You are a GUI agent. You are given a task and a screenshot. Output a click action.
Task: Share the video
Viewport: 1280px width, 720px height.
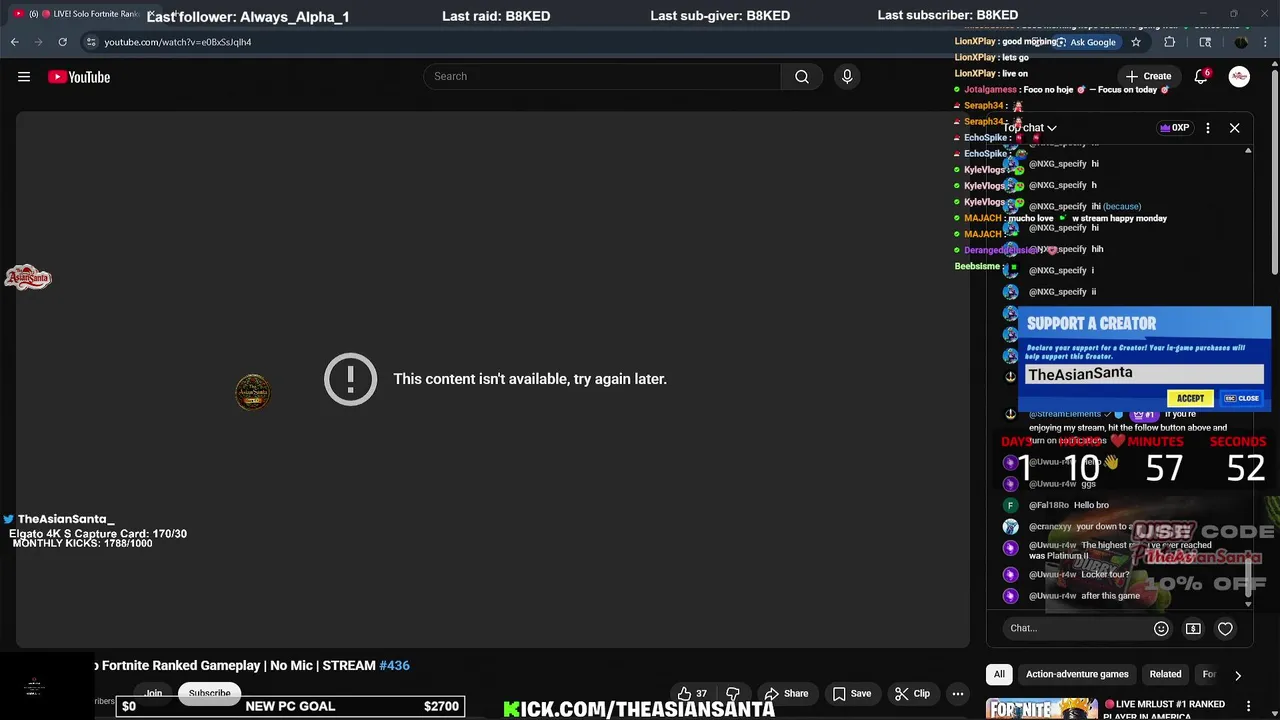click(x=786, y=693)
